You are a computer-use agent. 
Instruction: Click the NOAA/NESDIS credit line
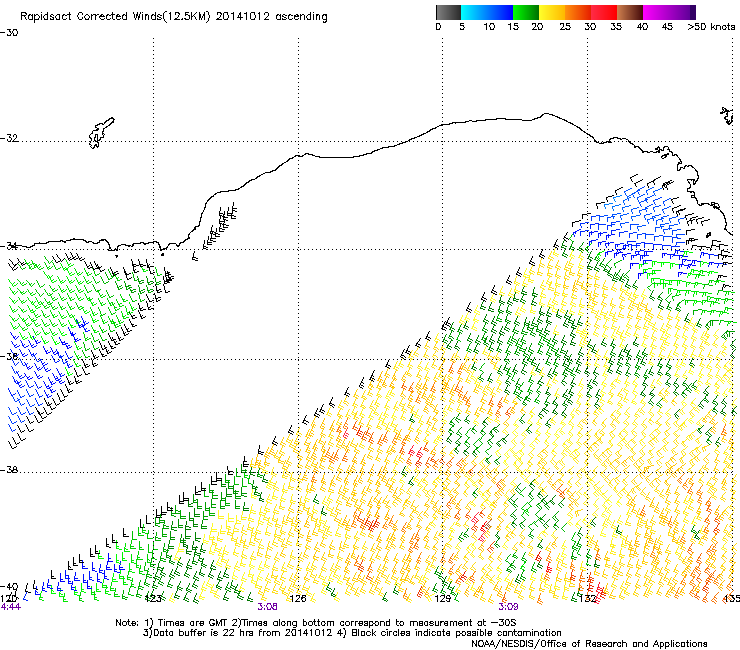point(589,644)
